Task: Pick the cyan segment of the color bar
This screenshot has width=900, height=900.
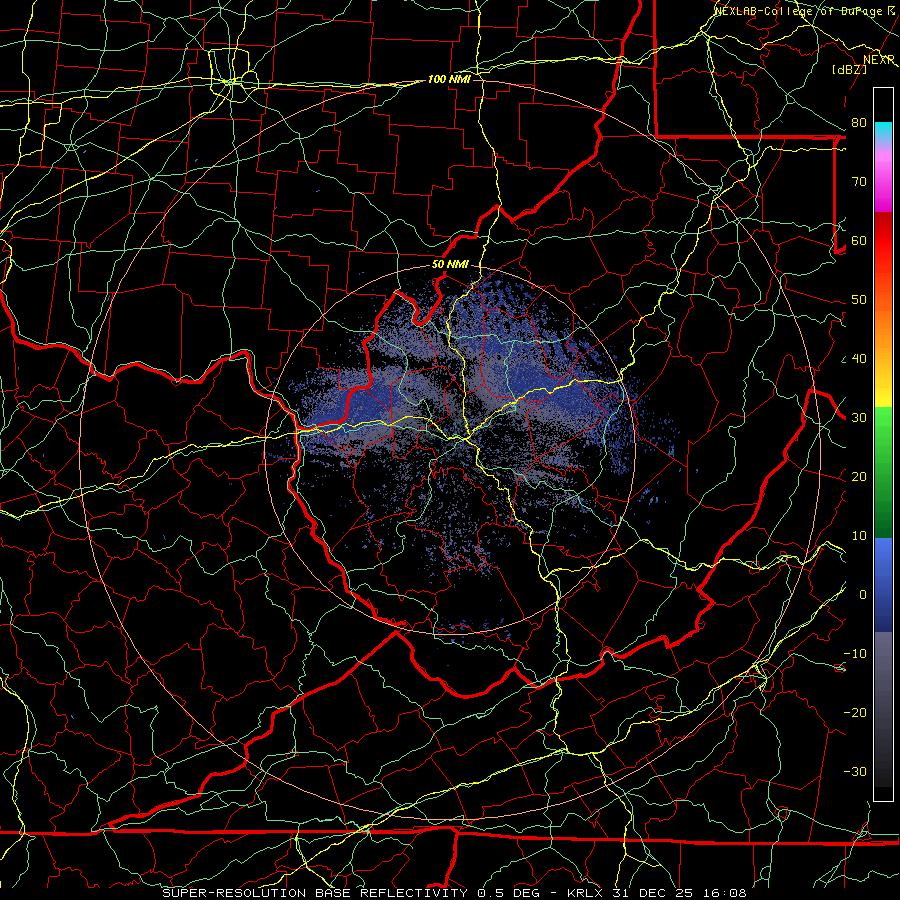Action: coord(883,132)
